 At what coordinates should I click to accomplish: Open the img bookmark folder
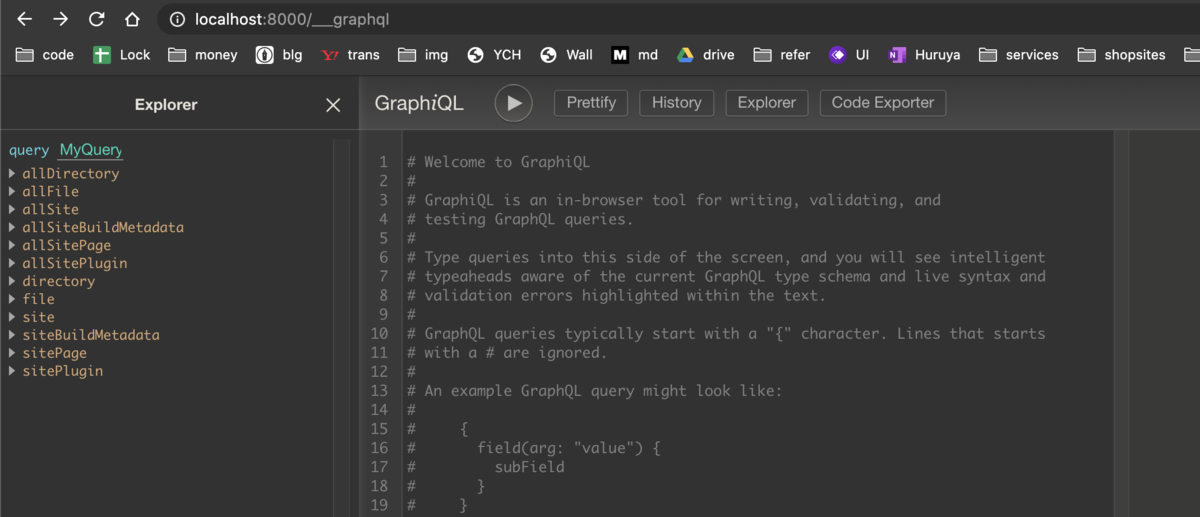423,55
